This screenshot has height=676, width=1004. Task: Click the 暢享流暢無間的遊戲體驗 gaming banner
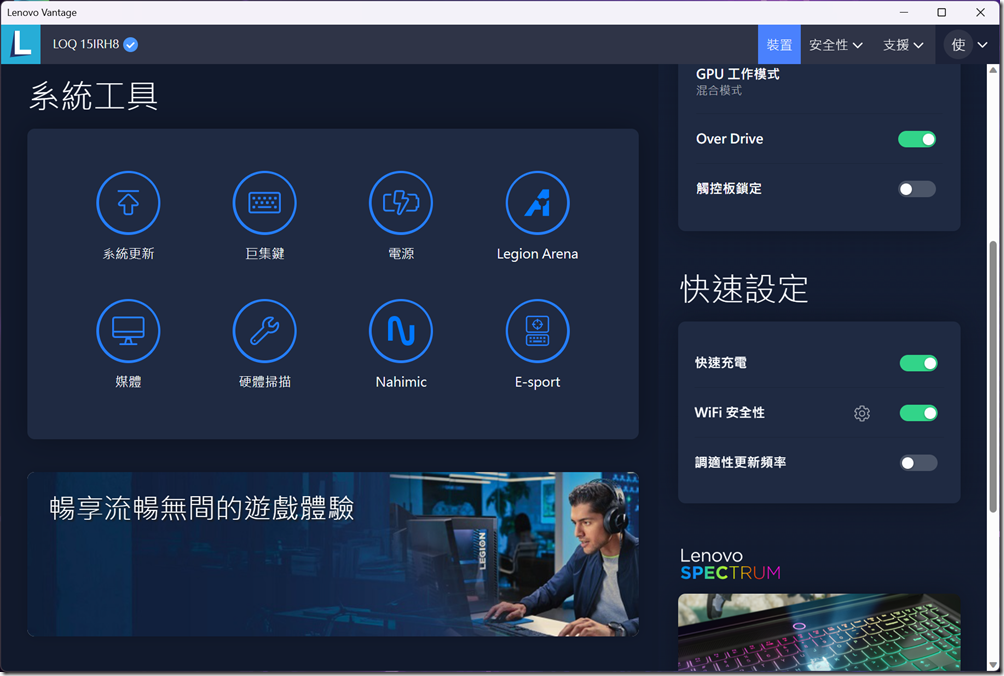coord(333,554)
